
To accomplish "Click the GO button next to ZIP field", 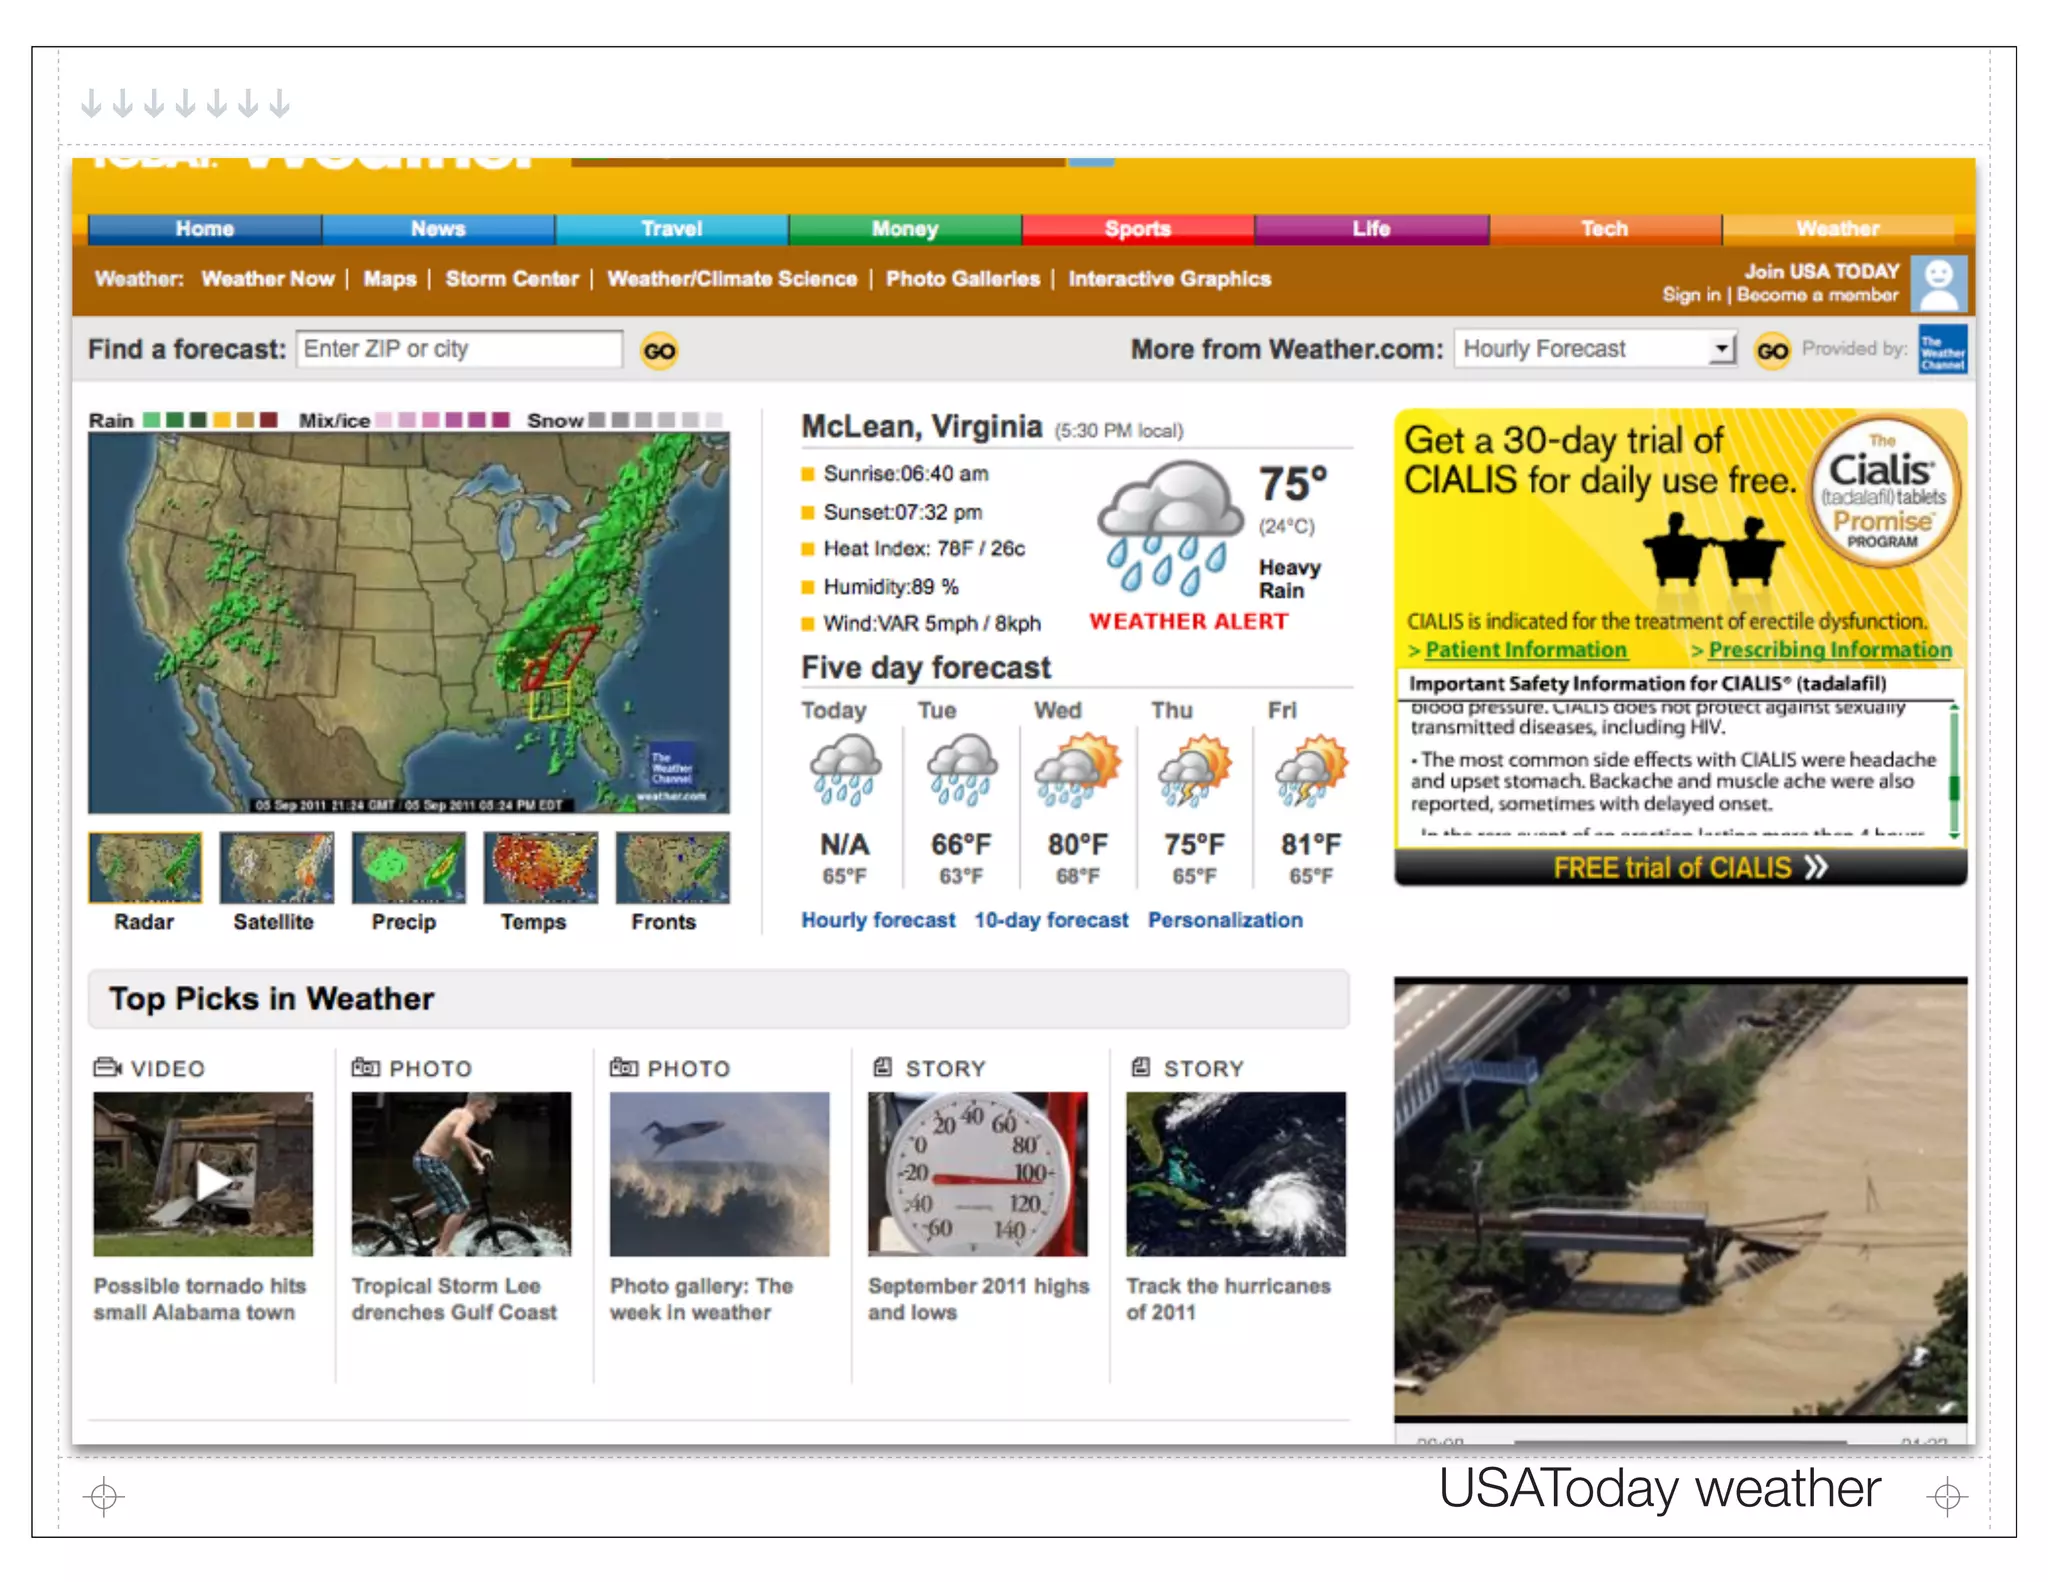I will coord(659,351).
